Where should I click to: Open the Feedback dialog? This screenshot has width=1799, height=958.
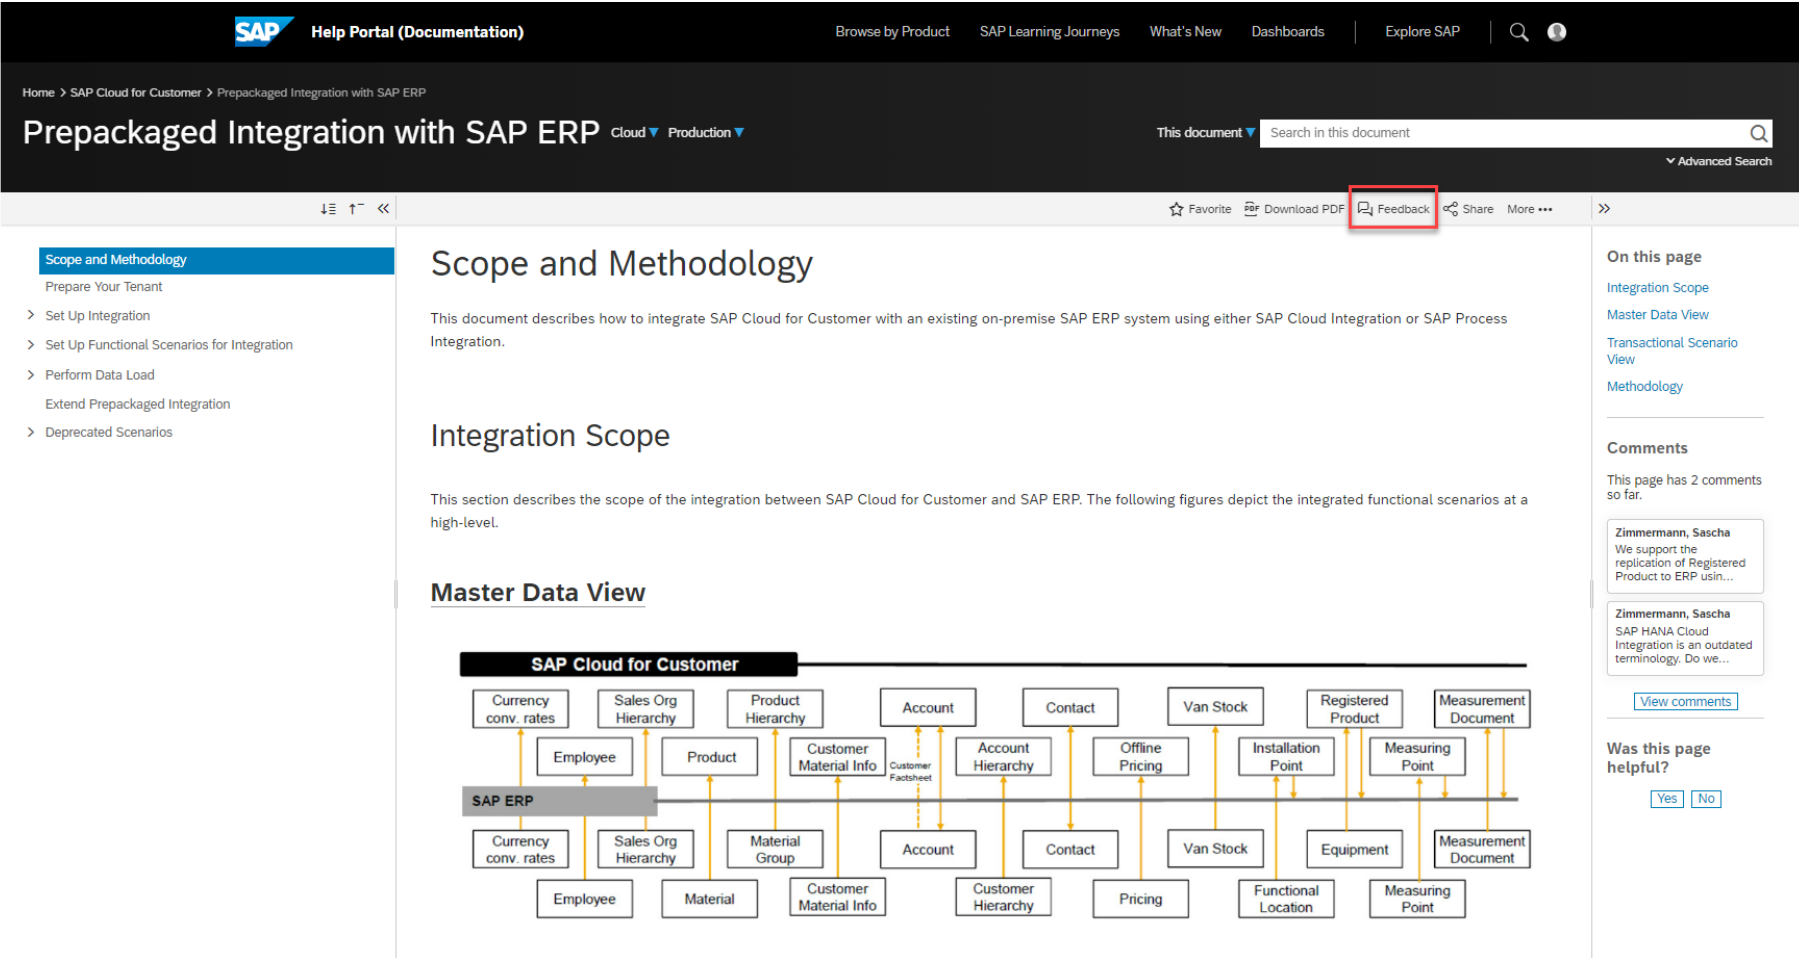pos(1393,209)
